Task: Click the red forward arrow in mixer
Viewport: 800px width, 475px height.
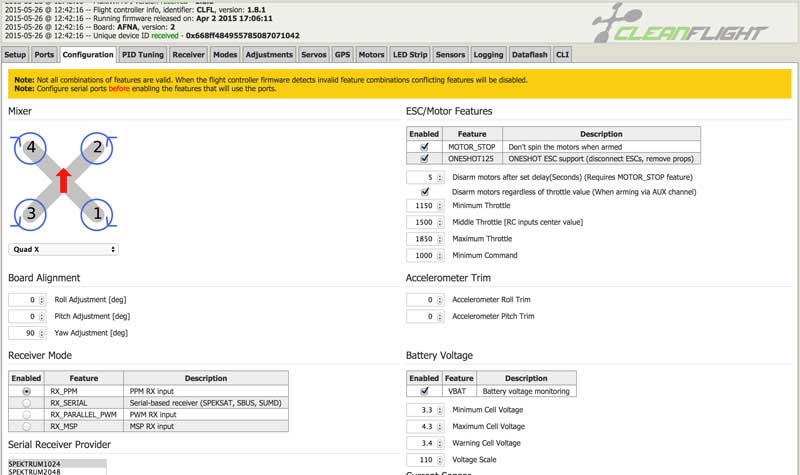Action: pos(63,180)
